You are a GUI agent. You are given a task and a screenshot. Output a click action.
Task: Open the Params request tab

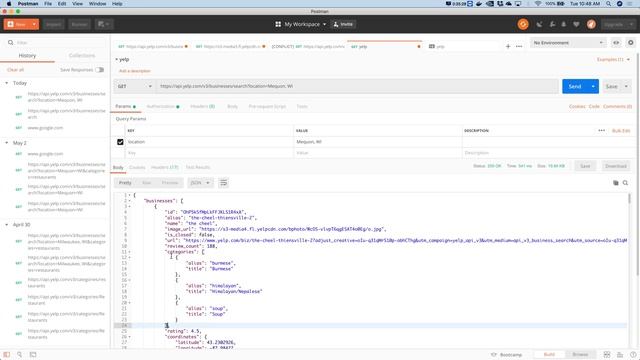125,107
